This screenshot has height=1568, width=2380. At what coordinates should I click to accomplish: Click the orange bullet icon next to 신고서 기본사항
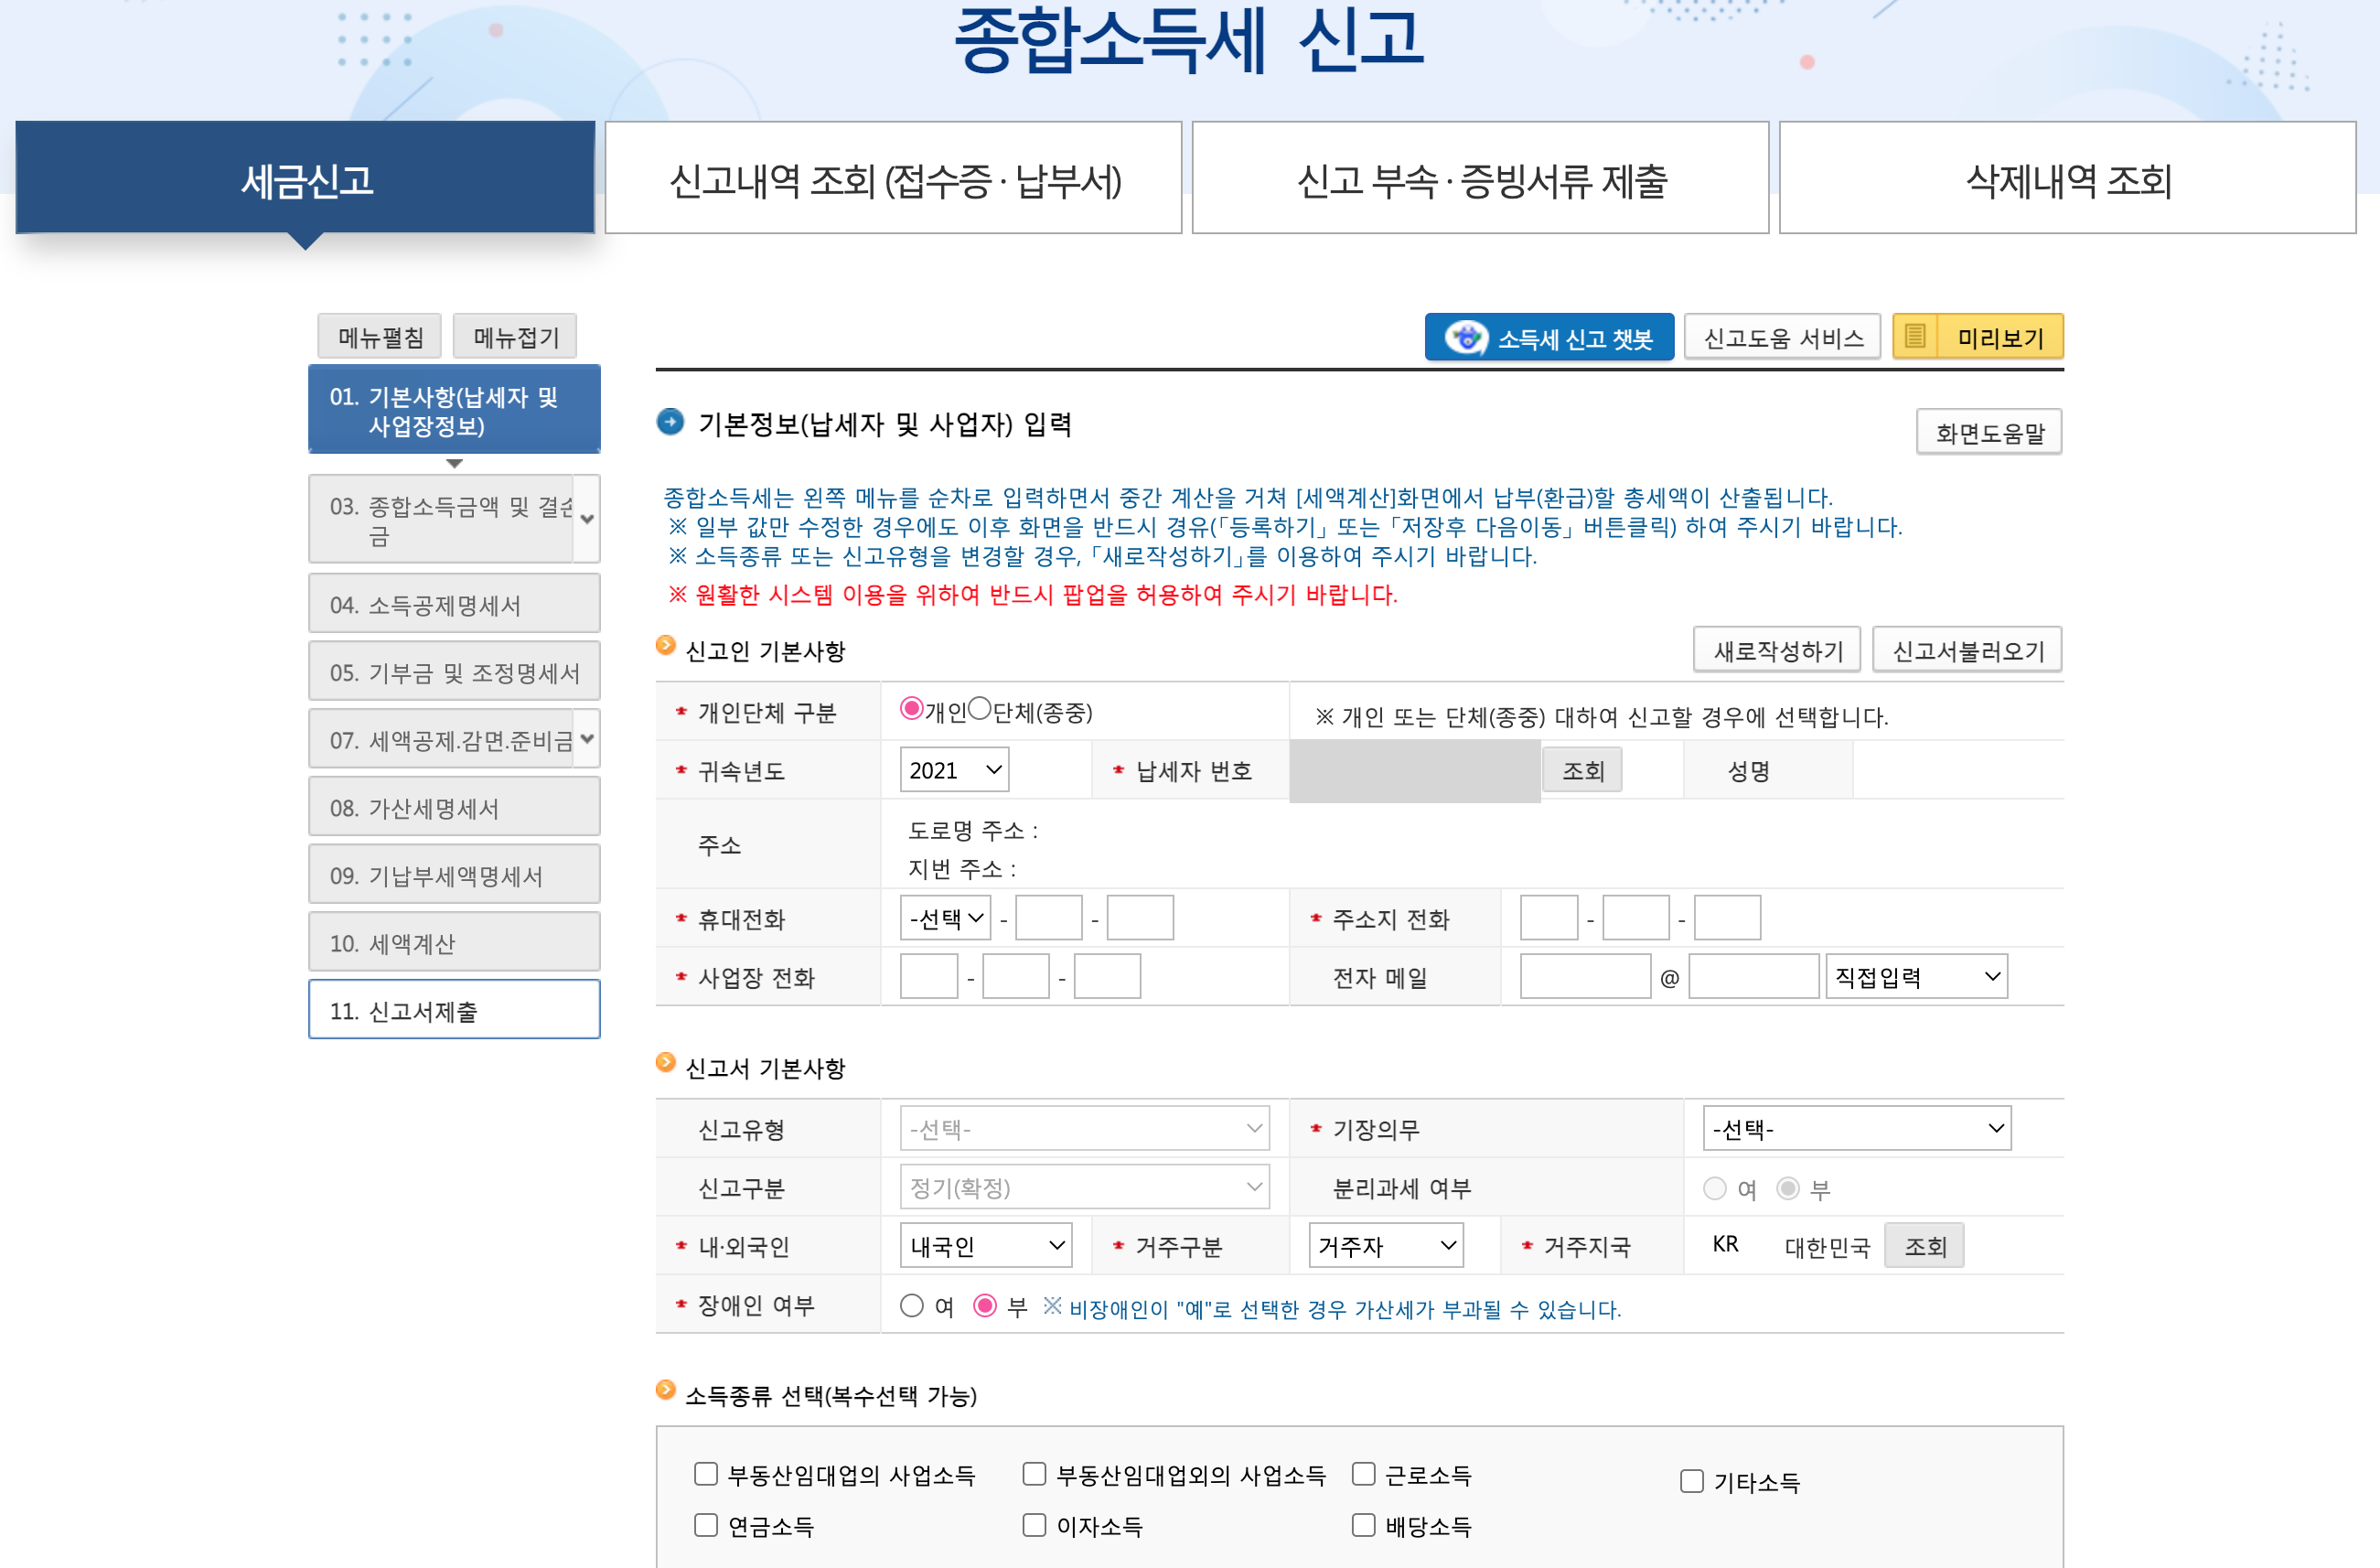pyautogui.click(x=665, y=1063)
